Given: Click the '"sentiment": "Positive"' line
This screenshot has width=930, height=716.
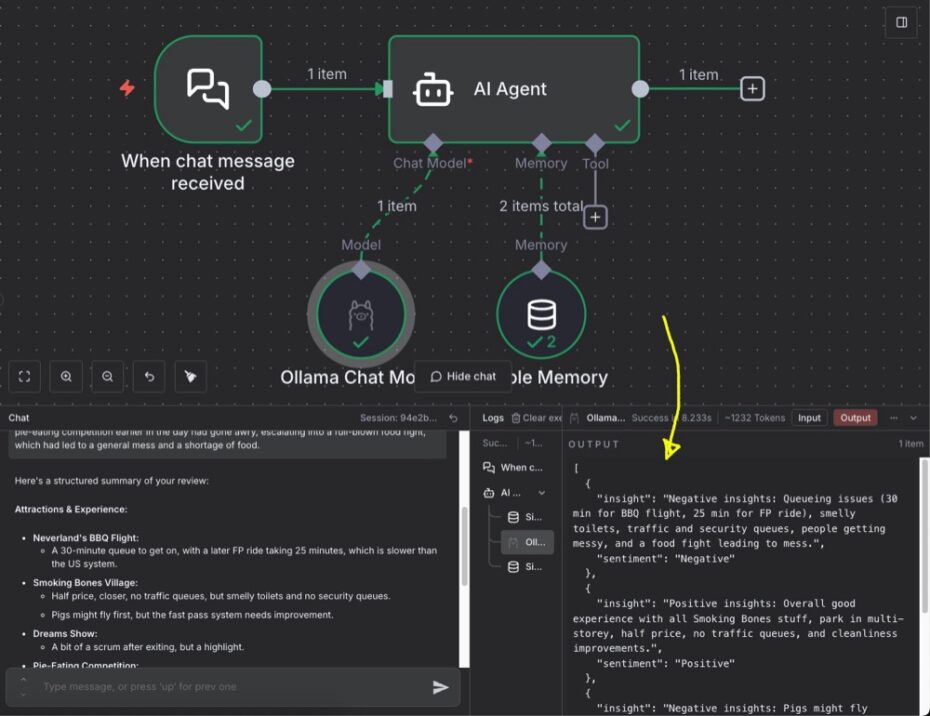Looking at the screenshot, I should pos(665,664).
